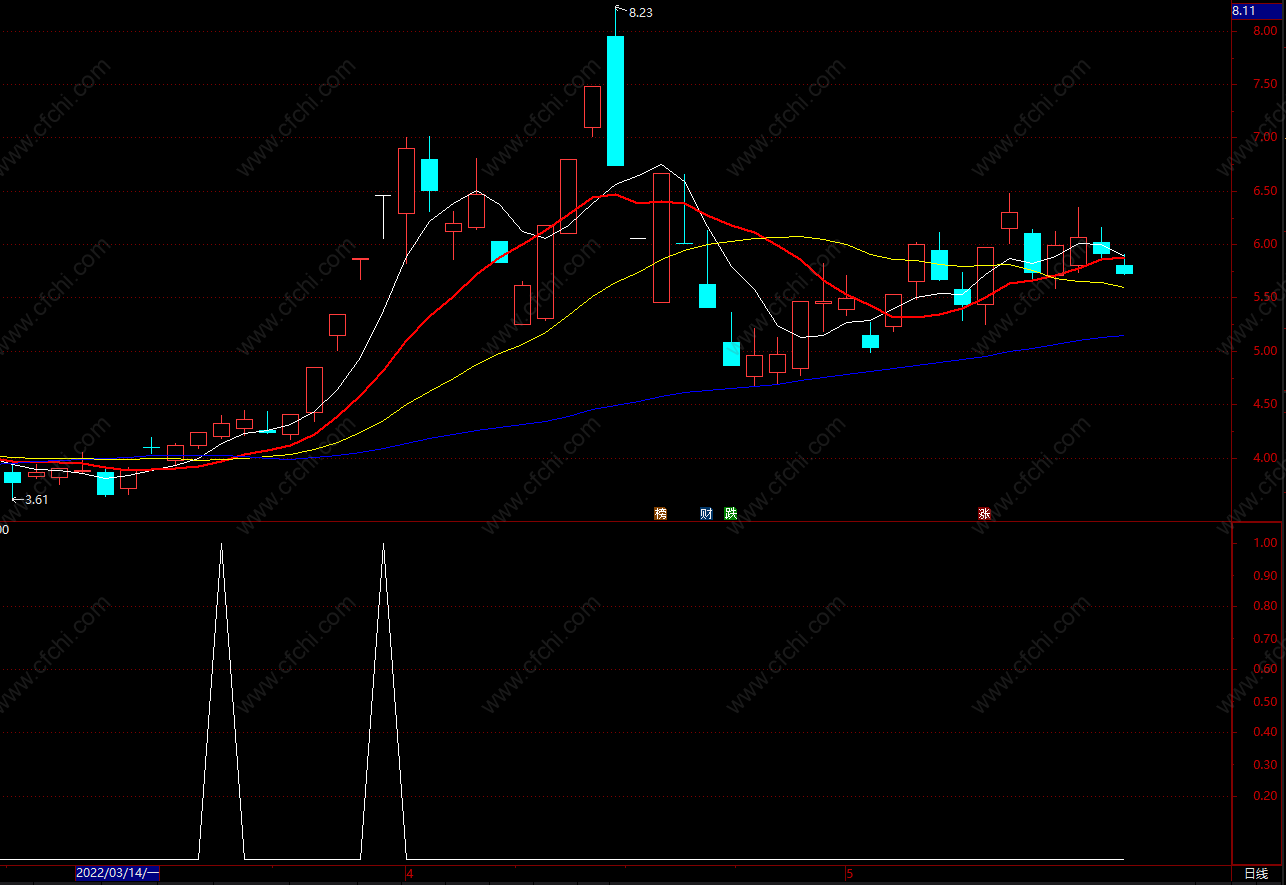Viewport: 1286px width, 885px height.
Task: Click month 5 marker on time axis
Action: [849, 874]
